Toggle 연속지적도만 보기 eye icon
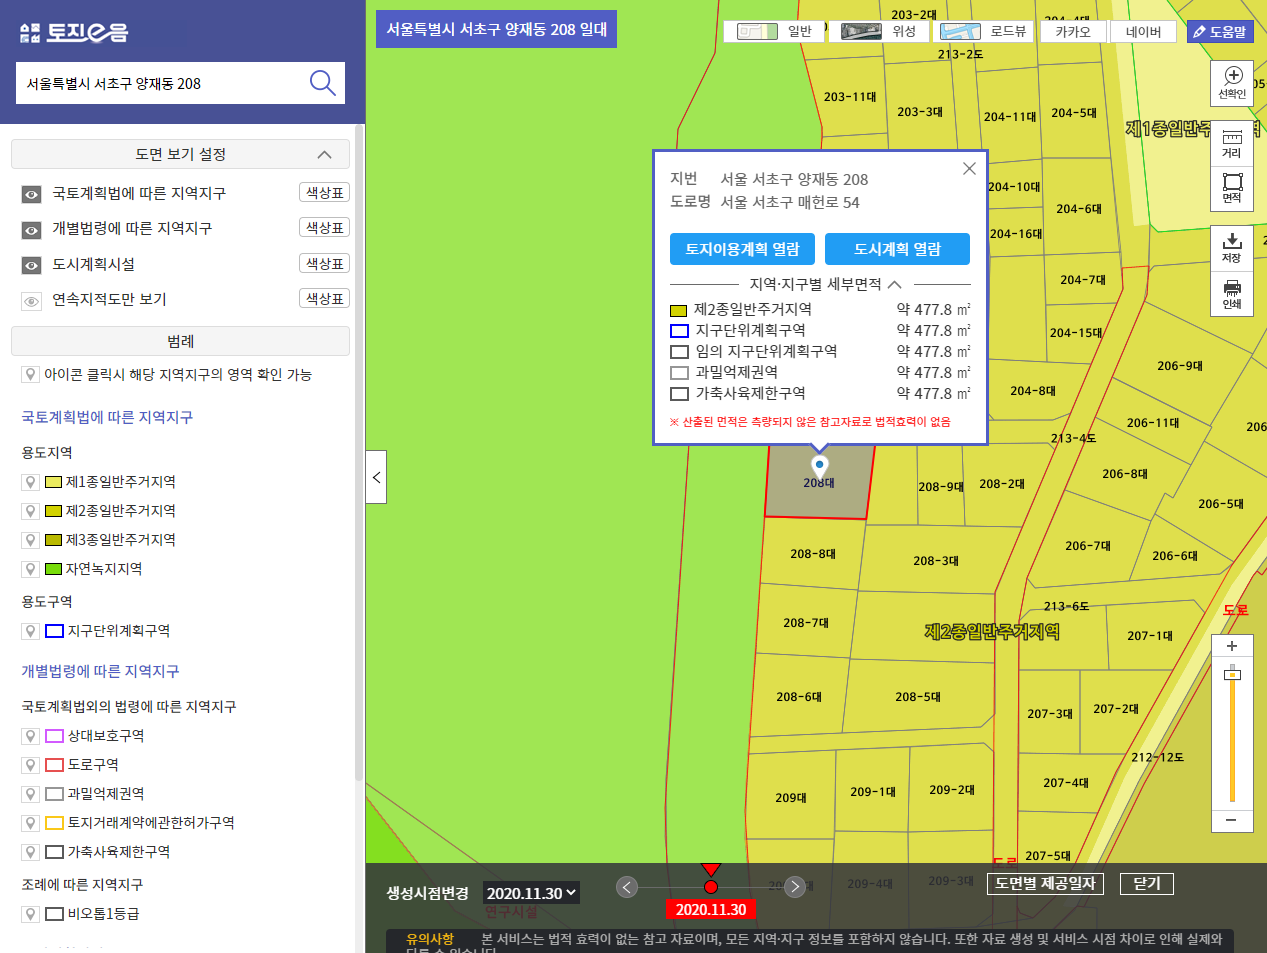The image size is (1267, 953). coord(32,300)
